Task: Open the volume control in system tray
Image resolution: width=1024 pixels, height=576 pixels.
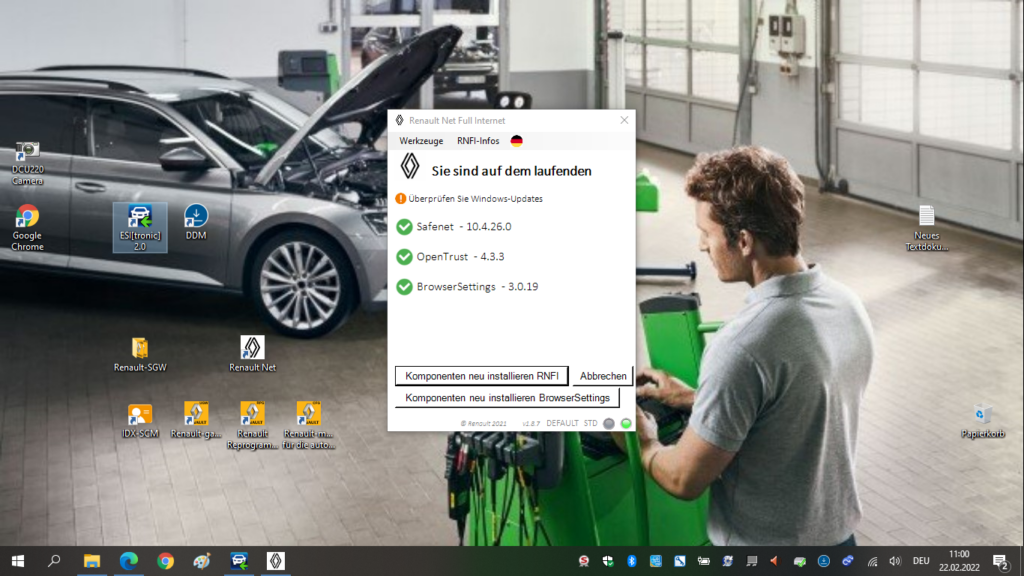Action: pyautogui.click(x=895, y=561)
